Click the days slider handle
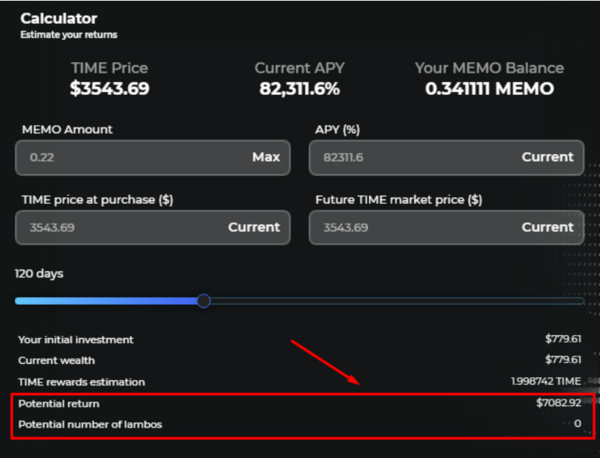The width and height of the screenshot is (601, 458). click(x=204, y=301)
